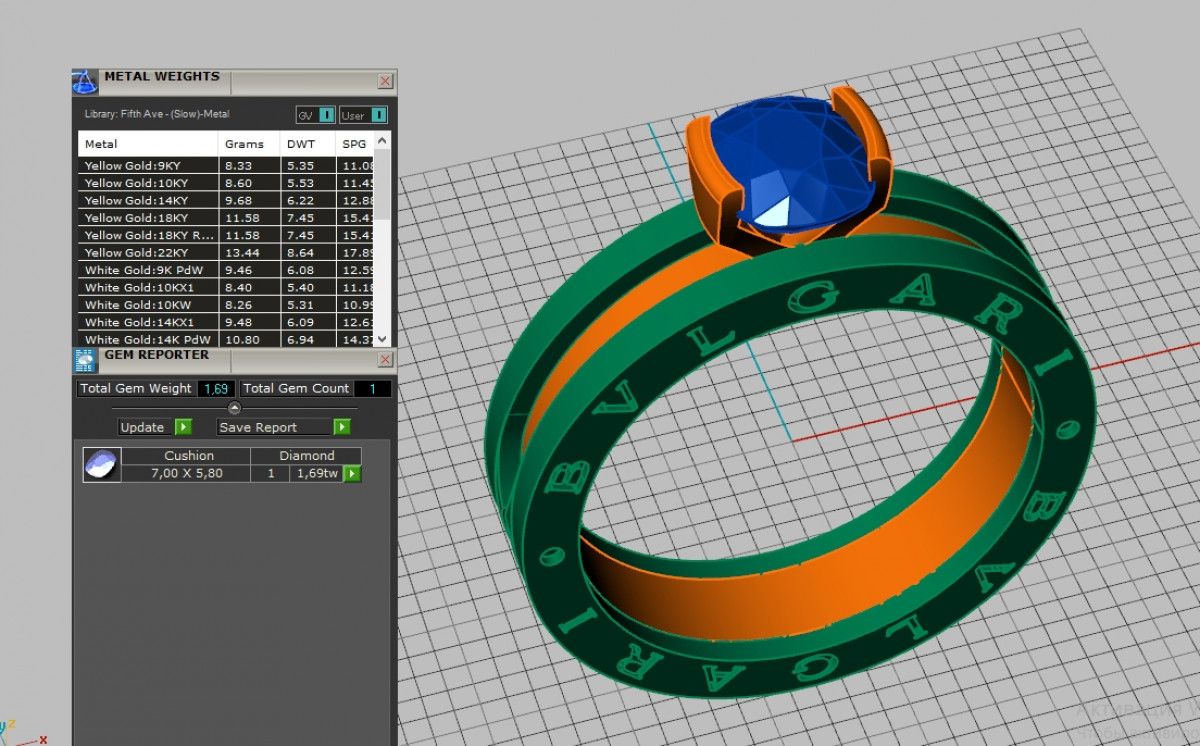Select the Yellow Gold:14KY row
The width and height of the screenshot is (1200, 746).
(136, 200)
